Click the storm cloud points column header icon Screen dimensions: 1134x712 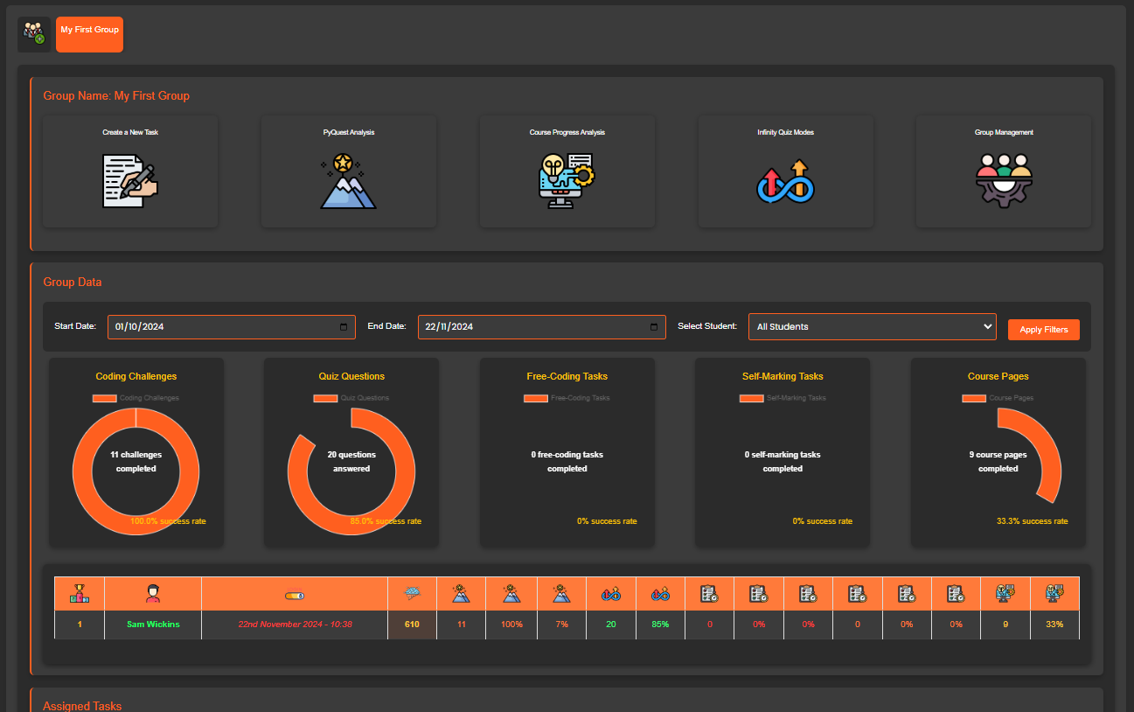[x=411, y=594]
